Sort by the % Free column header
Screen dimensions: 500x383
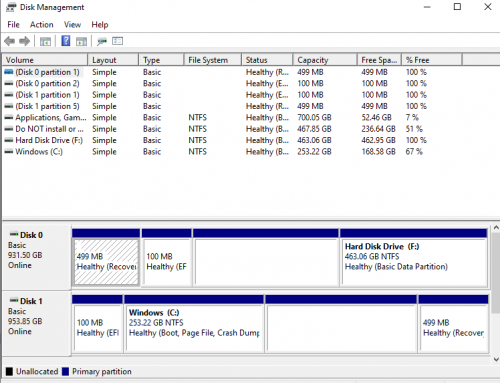(432, 60)
